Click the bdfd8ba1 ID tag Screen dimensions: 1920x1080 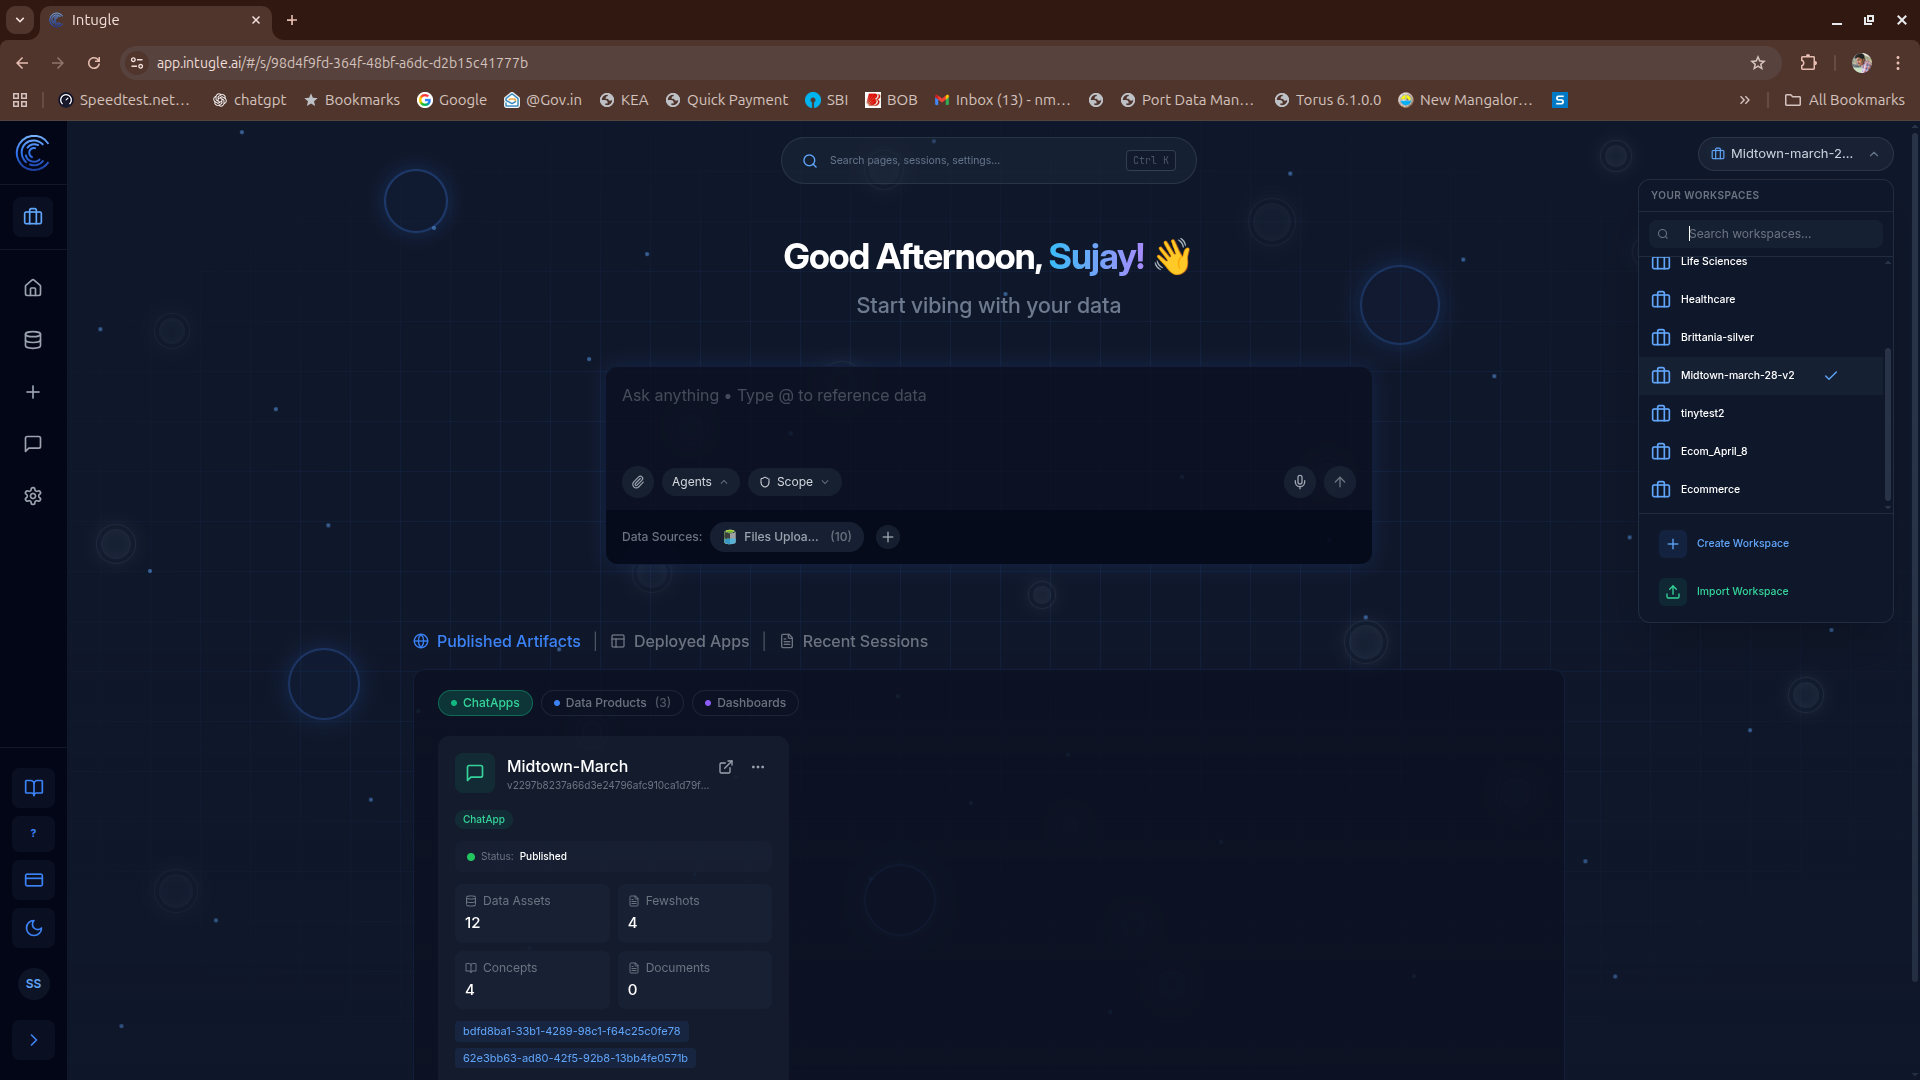pyautogui.click(x=572, y=1031)
